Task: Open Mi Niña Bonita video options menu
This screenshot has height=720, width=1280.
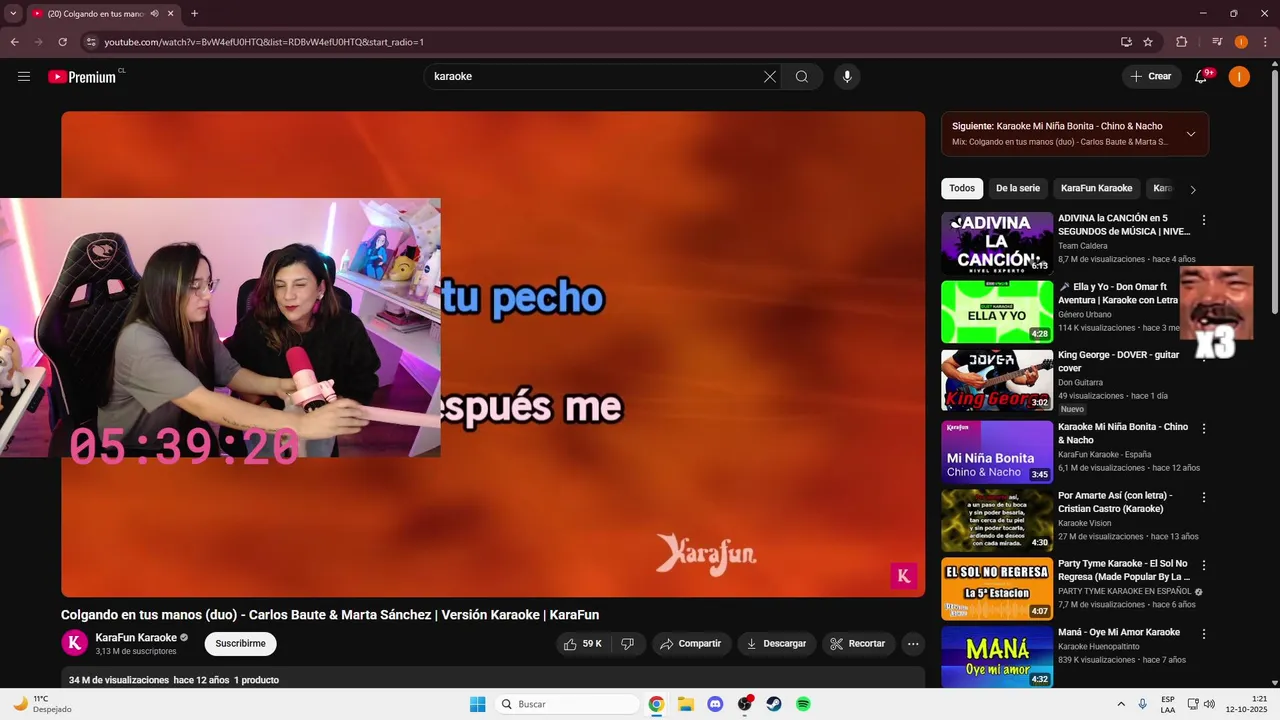Action: (1204, 429)
